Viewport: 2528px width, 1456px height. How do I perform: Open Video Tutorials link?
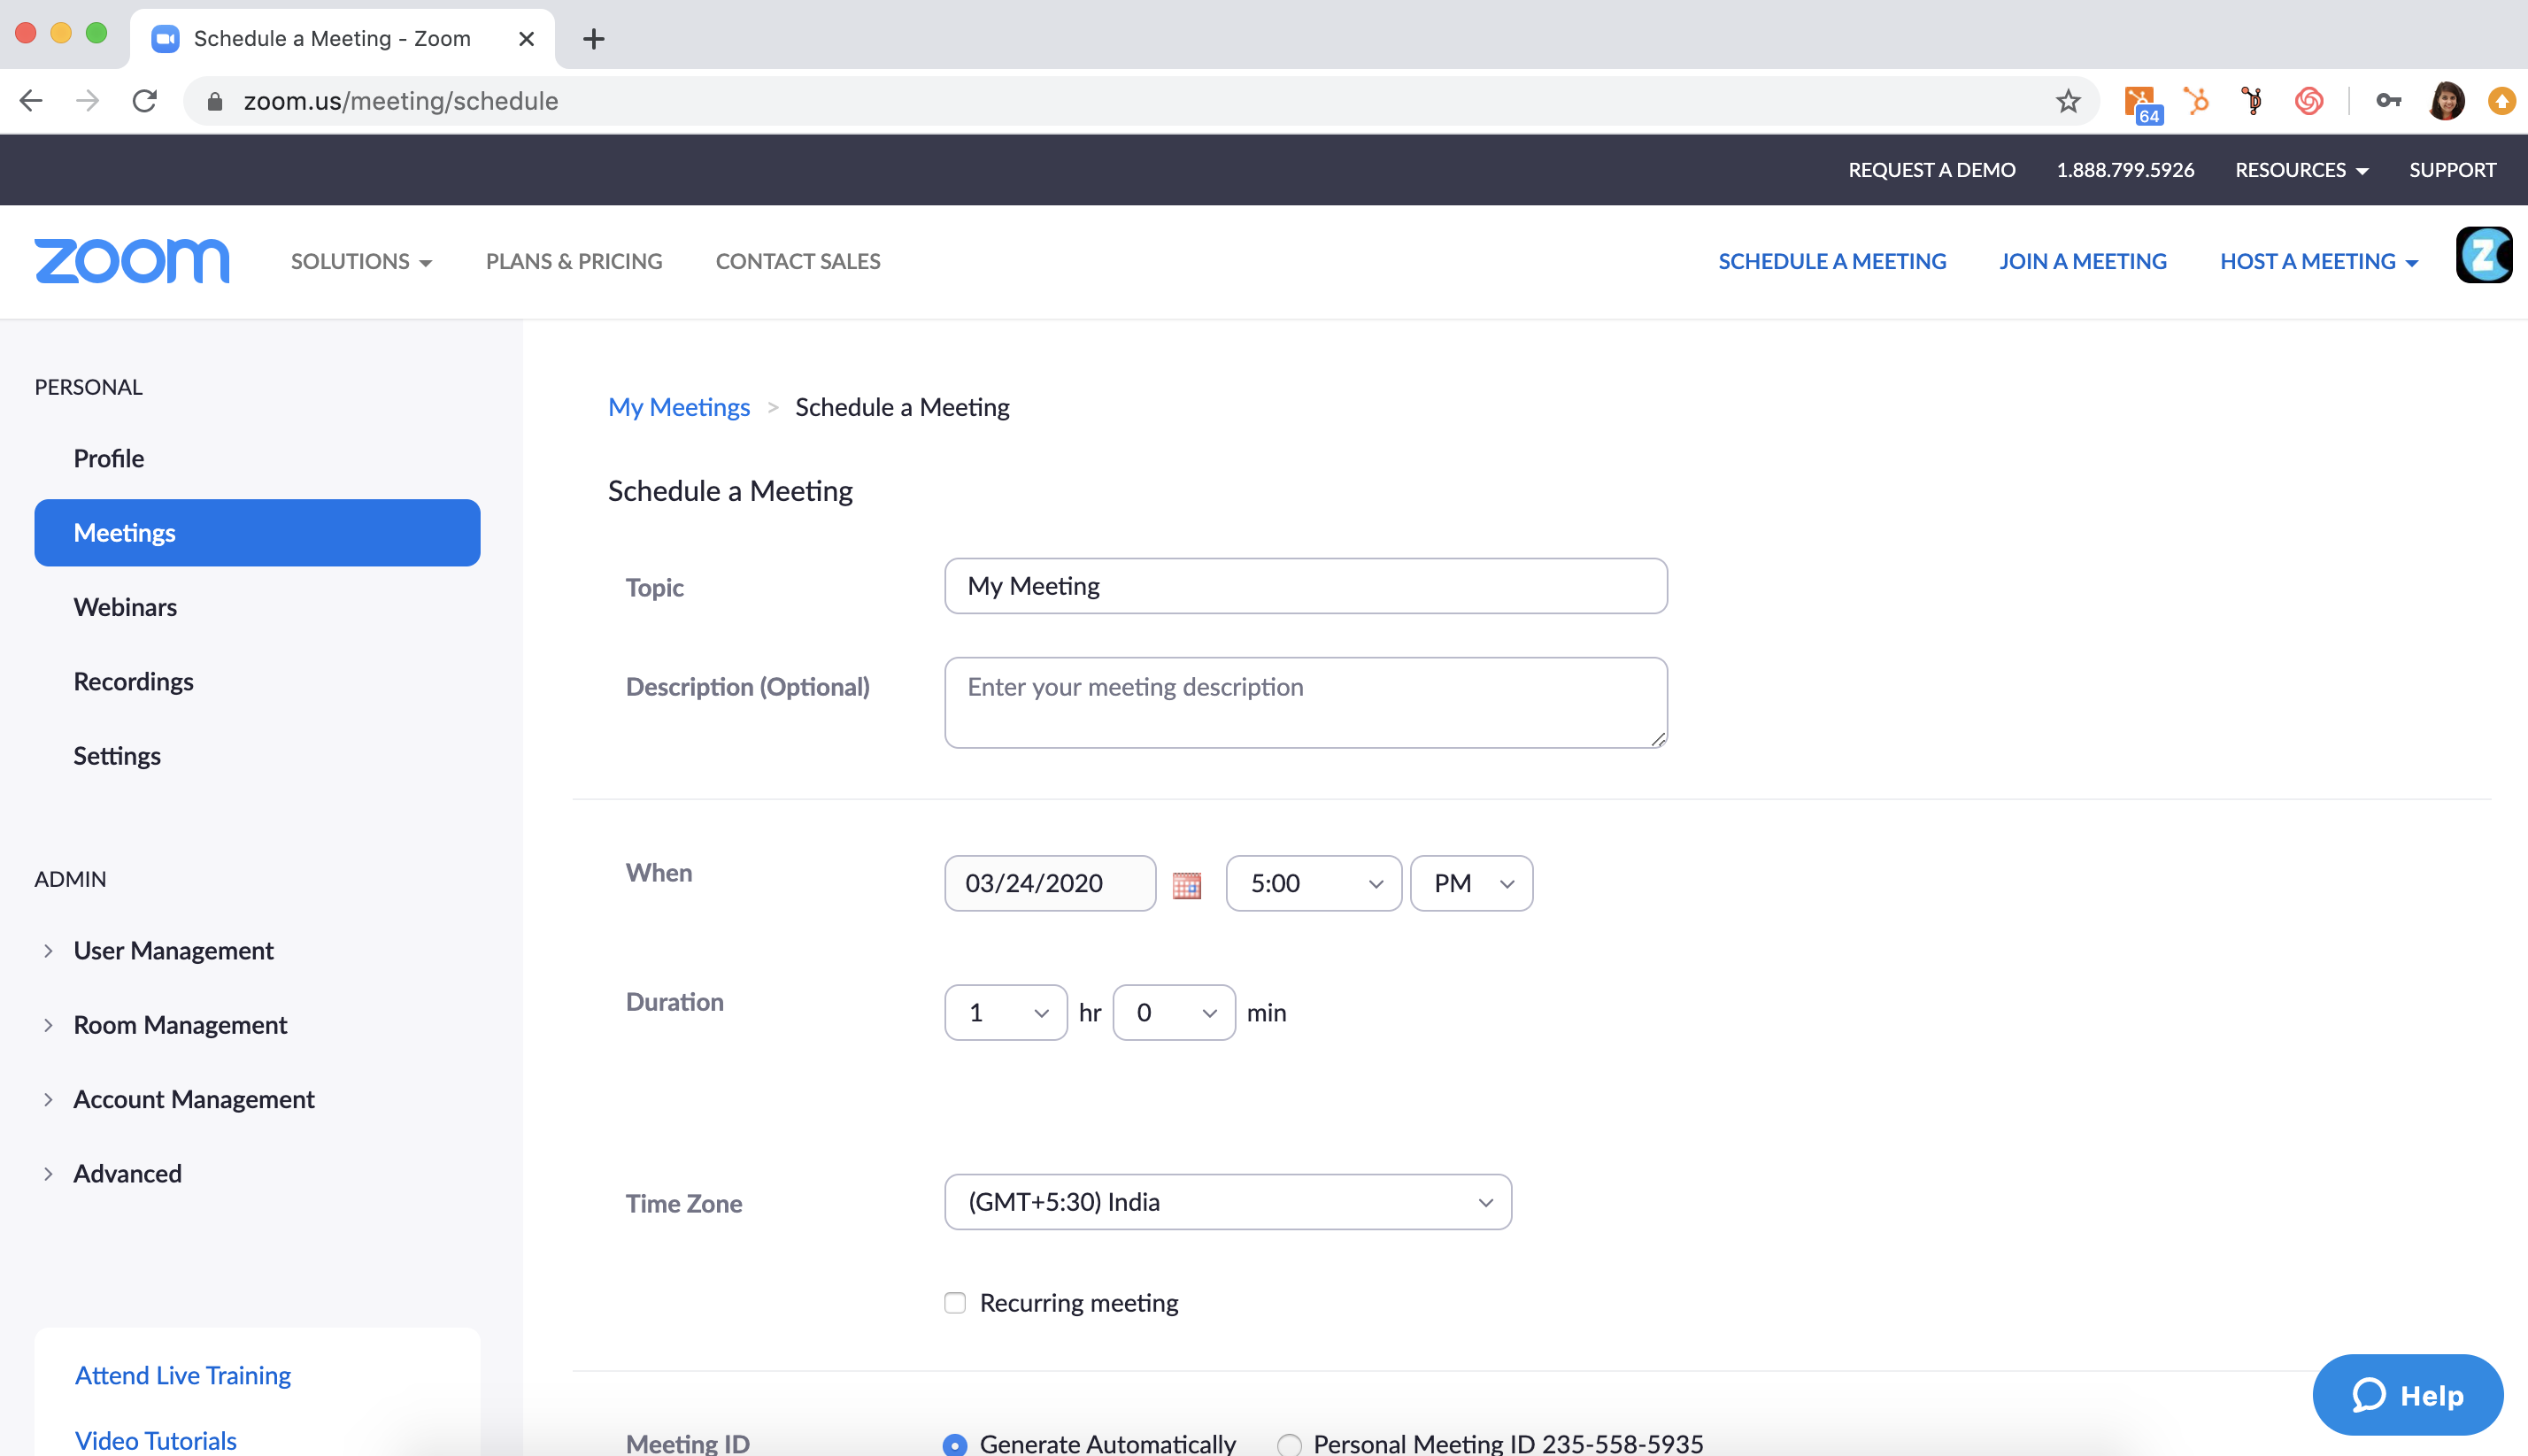click(x=156, y=1440)
